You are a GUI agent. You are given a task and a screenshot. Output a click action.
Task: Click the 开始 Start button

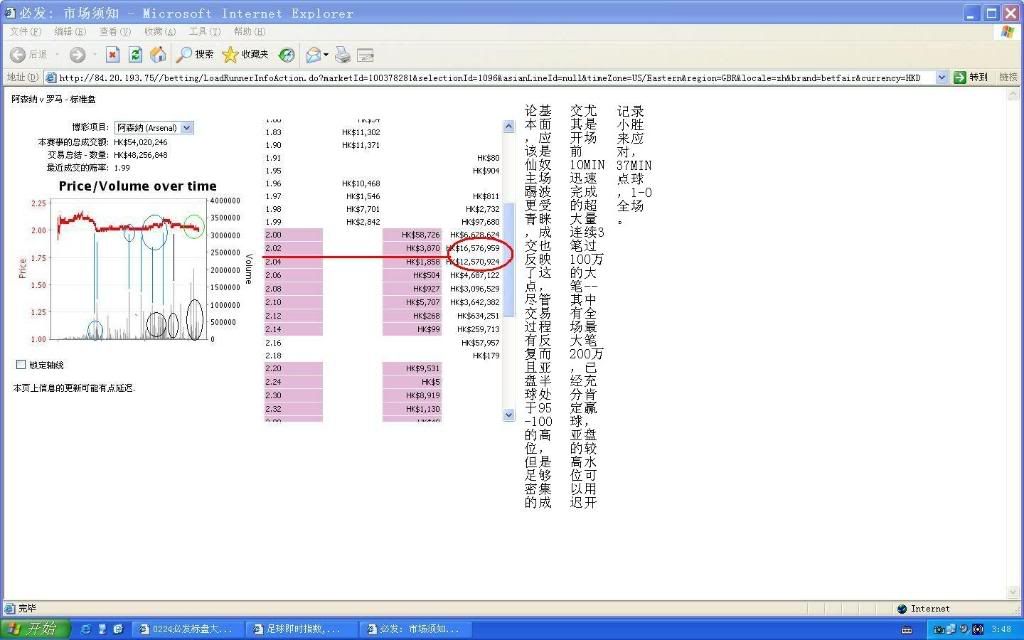pyautogui.click(x=36, y=629)
